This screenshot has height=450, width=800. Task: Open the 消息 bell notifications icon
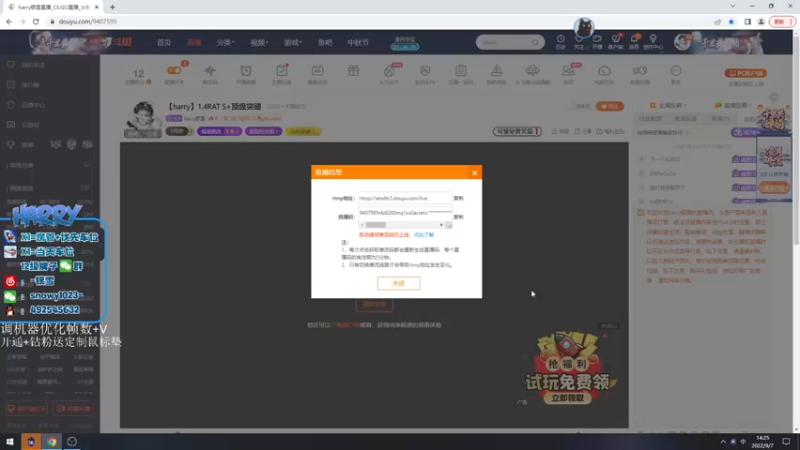tap(634, 41)
